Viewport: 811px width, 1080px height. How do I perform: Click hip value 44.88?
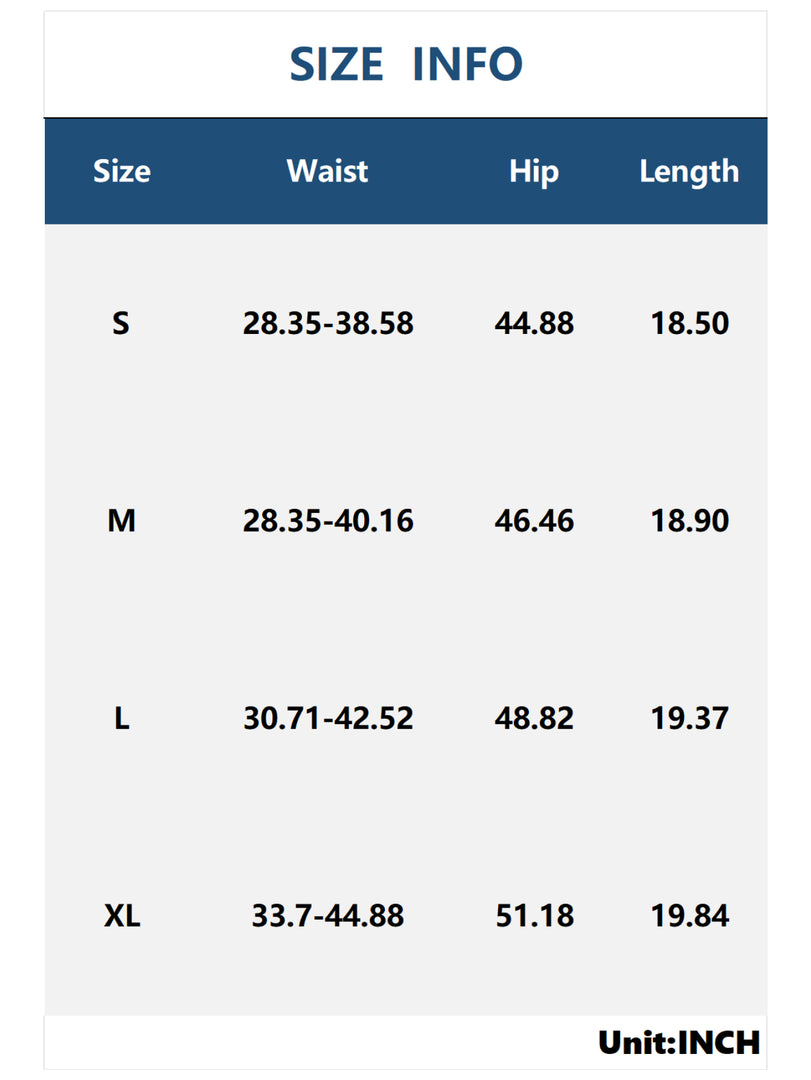pyautogui.click(x=534, y=323)
